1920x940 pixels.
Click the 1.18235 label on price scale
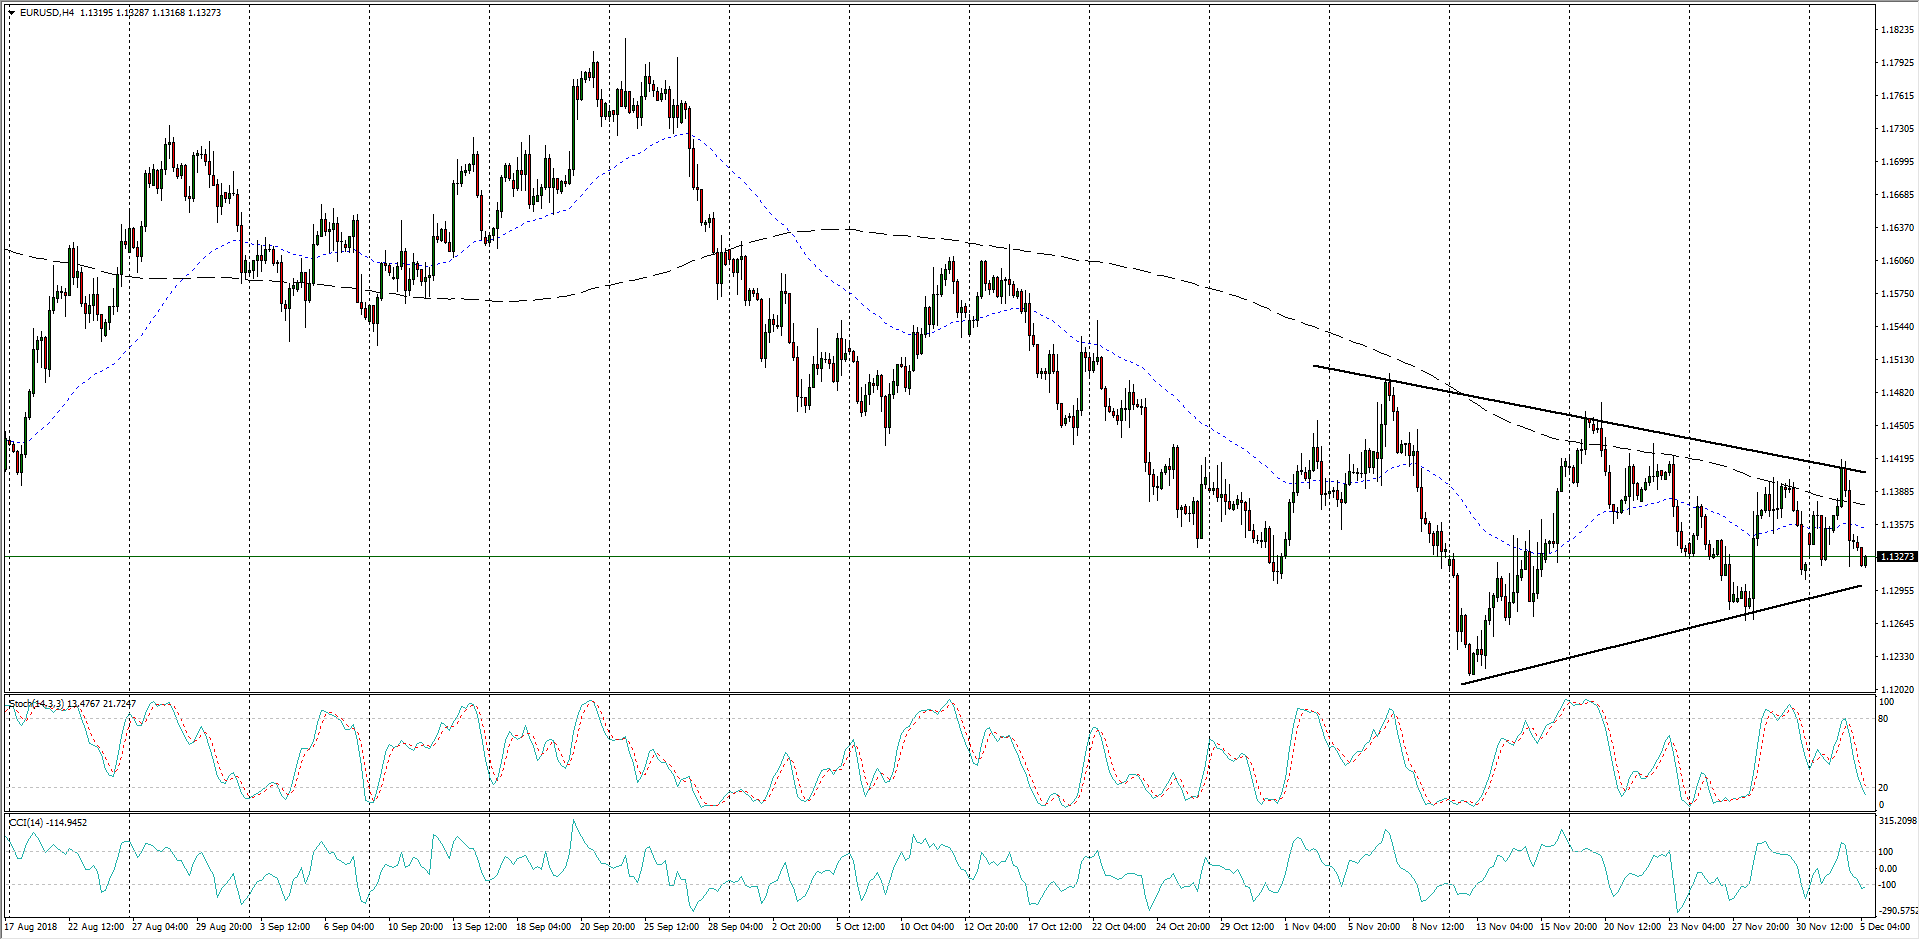pyautogui.click(x=1897, y=30)
